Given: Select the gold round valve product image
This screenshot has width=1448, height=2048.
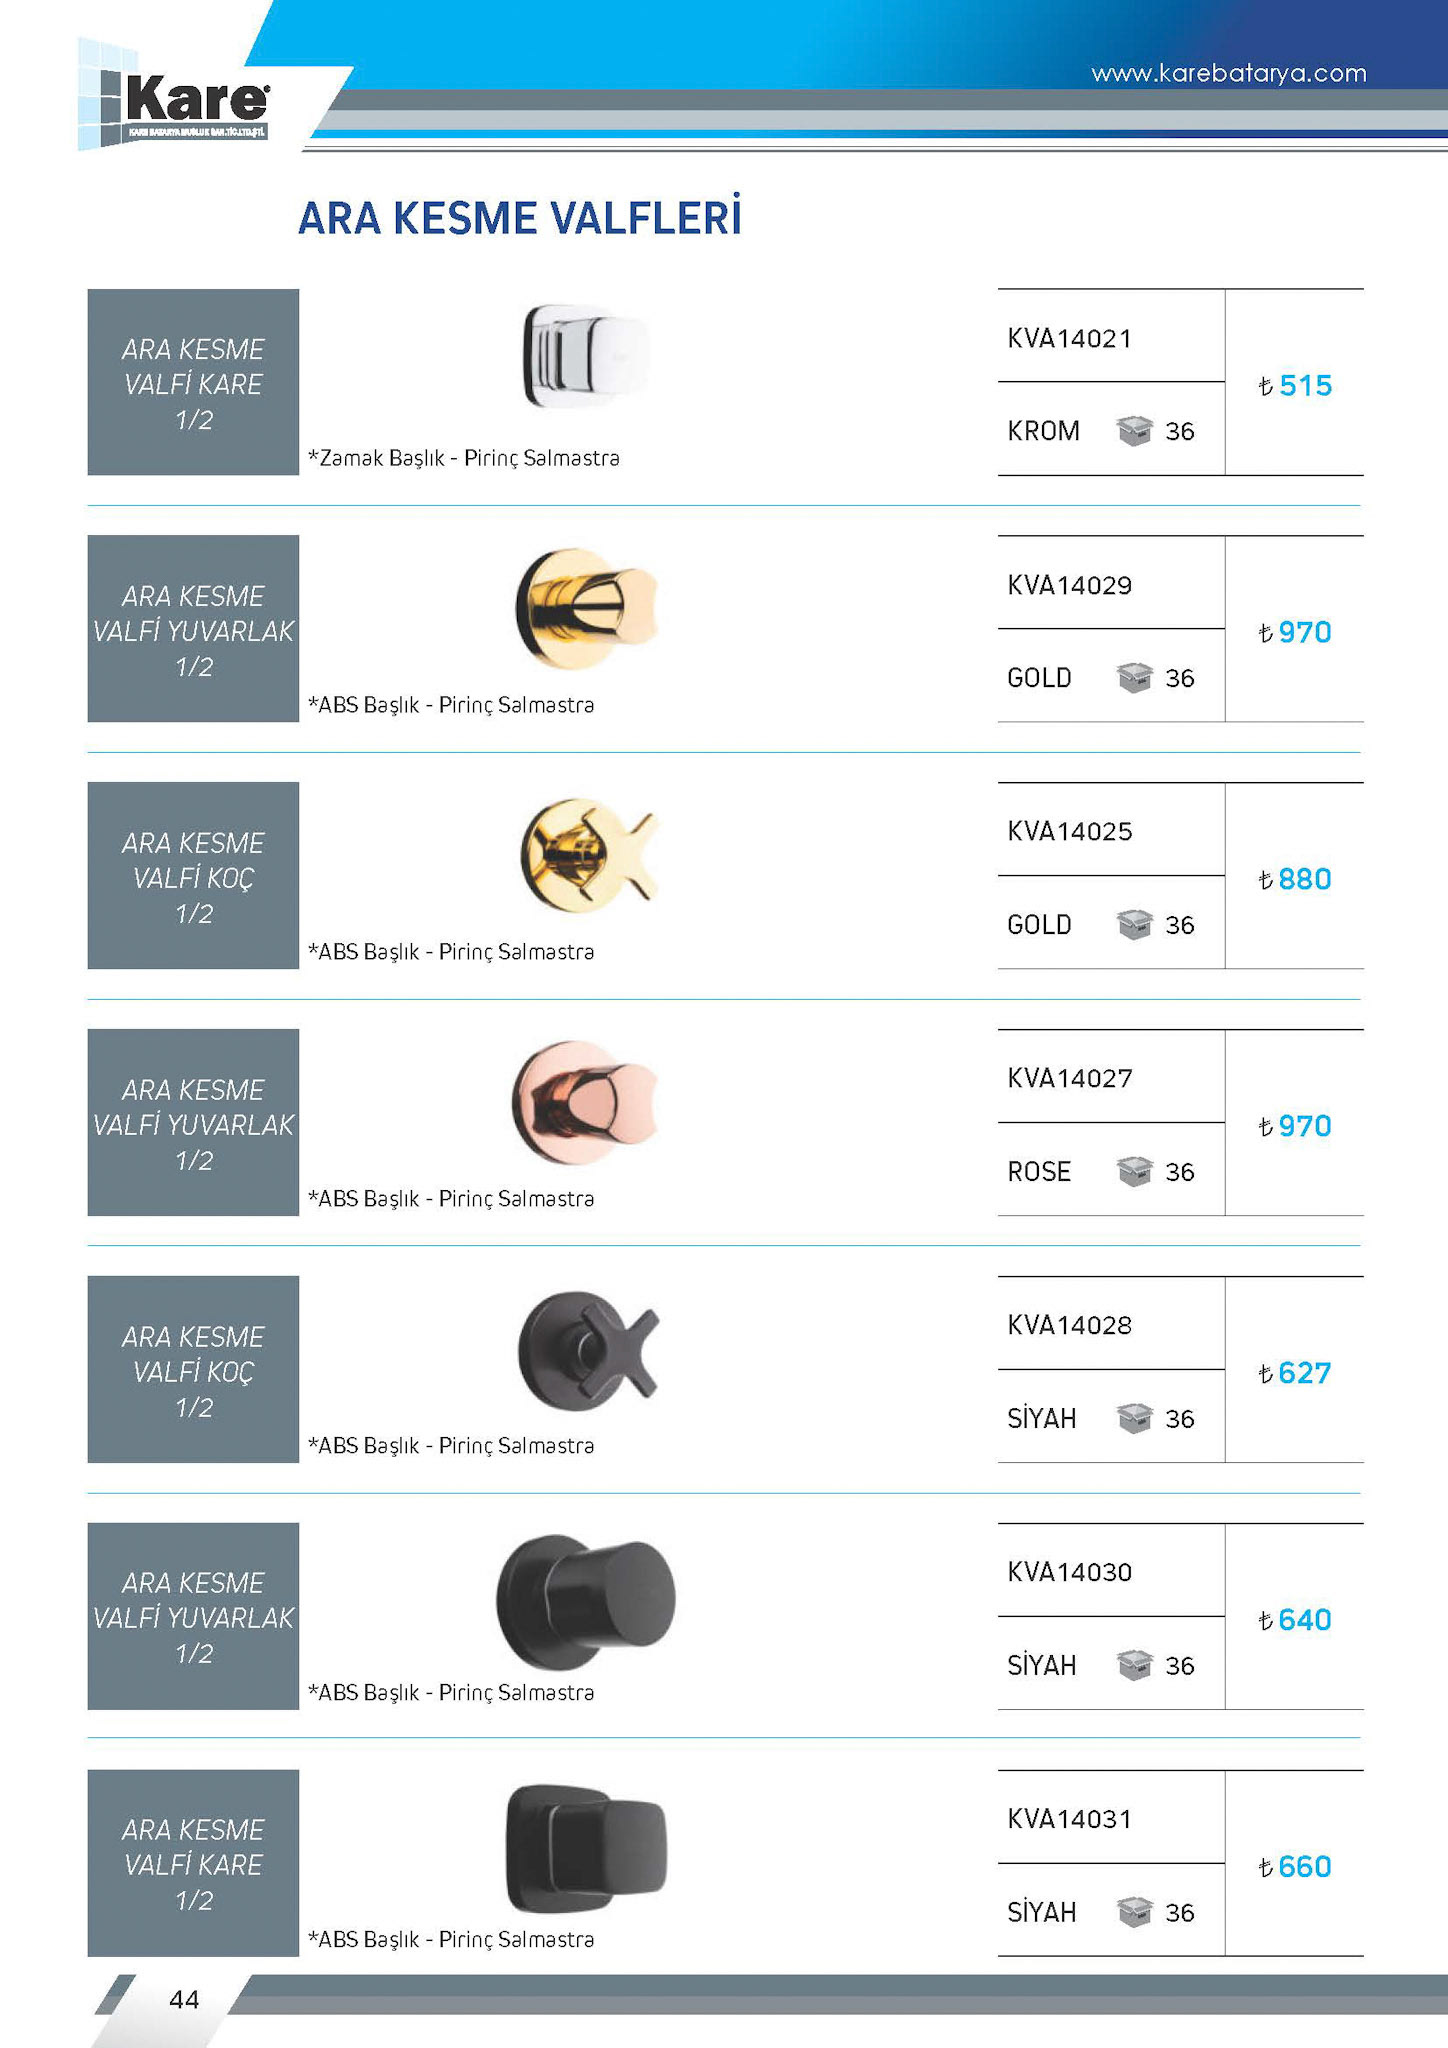Looking at the screenshot, I should click(x=586, y=608).
